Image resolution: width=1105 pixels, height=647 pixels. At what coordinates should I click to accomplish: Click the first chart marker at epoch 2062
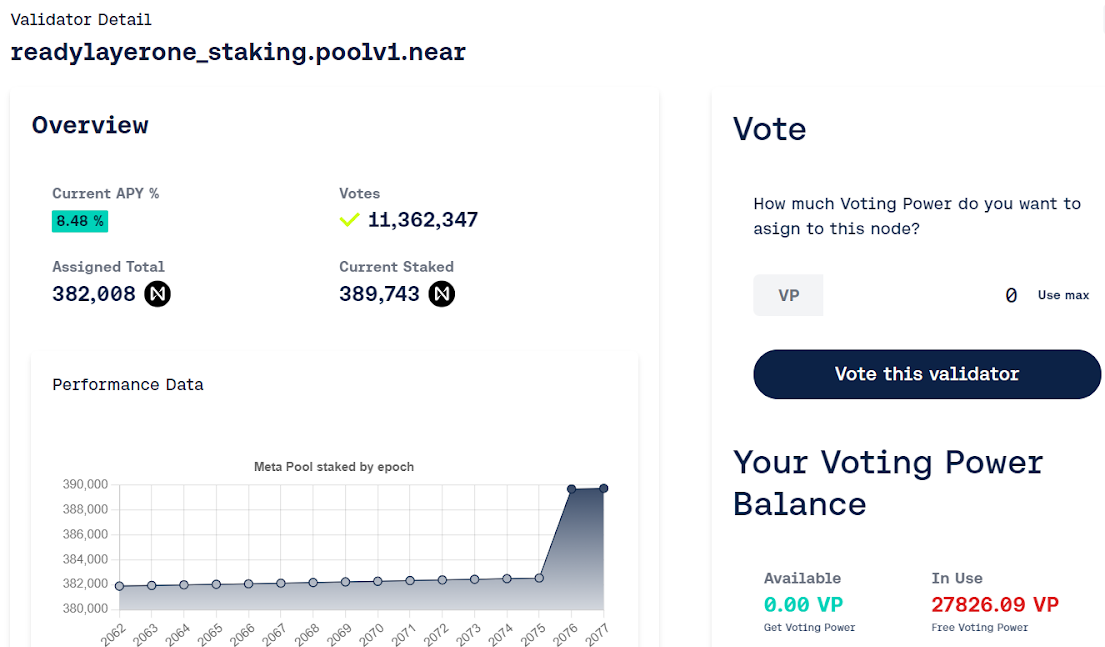(x=118, y=587)
